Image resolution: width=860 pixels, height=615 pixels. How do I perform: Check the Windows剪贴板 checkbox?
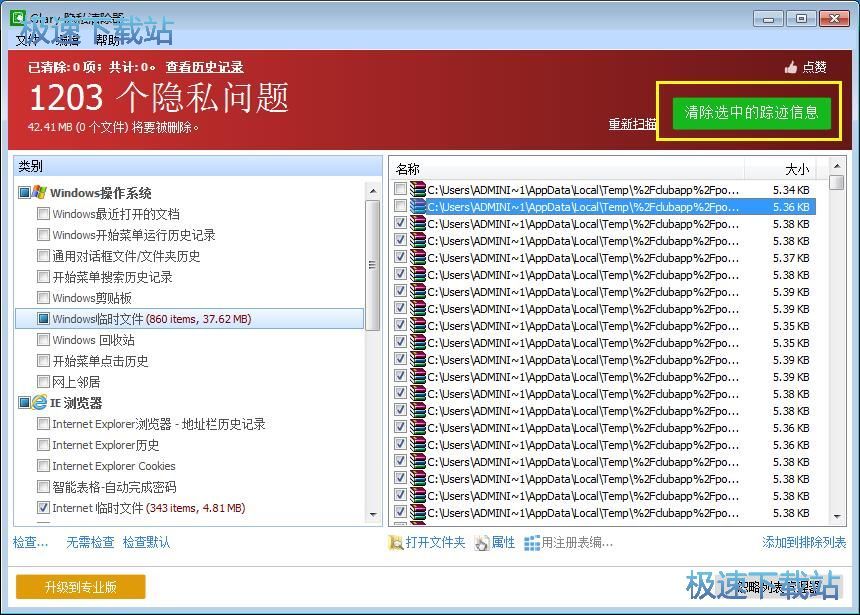coord(43,297)
